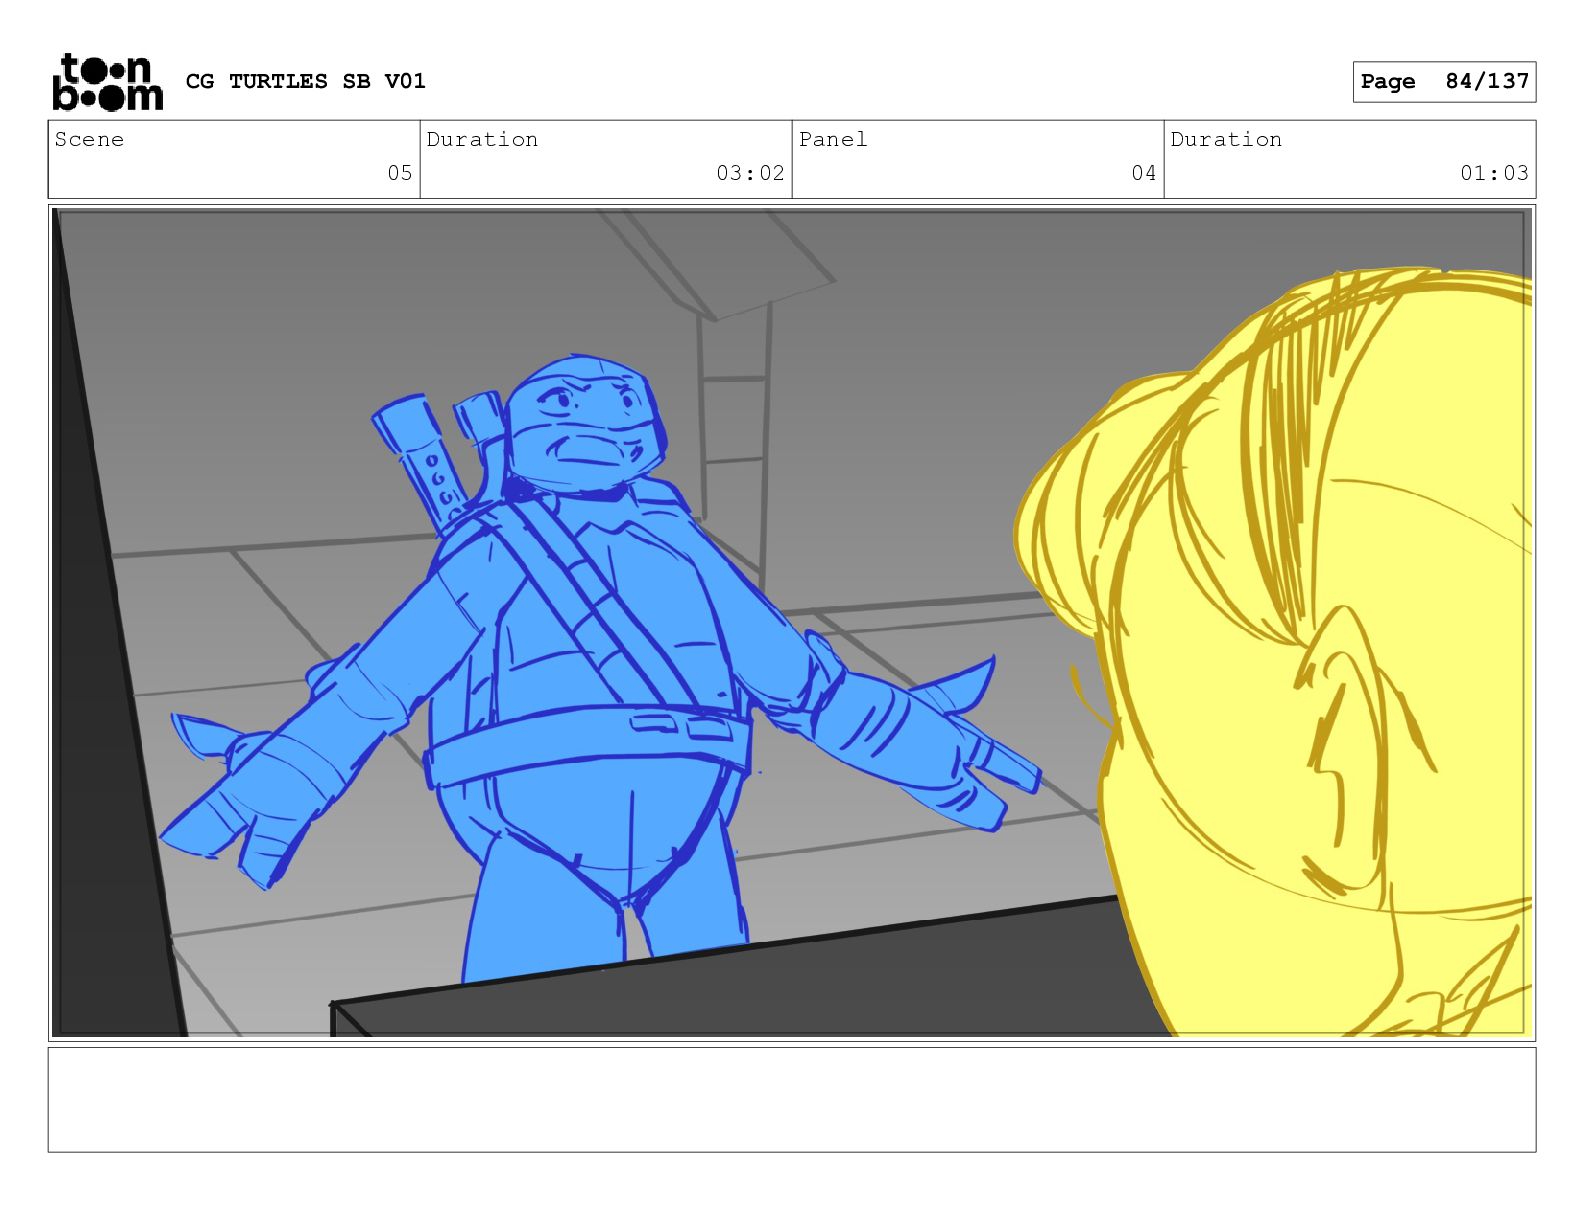Click the Toon Boom logo
The image size is (1584, 1224).
coord(107,81)
